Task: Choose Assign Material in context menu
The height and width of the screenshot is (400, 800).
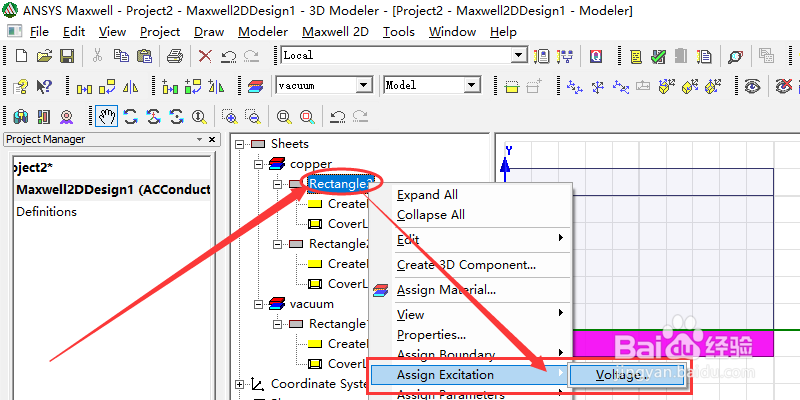Action: tap(446, 290)
